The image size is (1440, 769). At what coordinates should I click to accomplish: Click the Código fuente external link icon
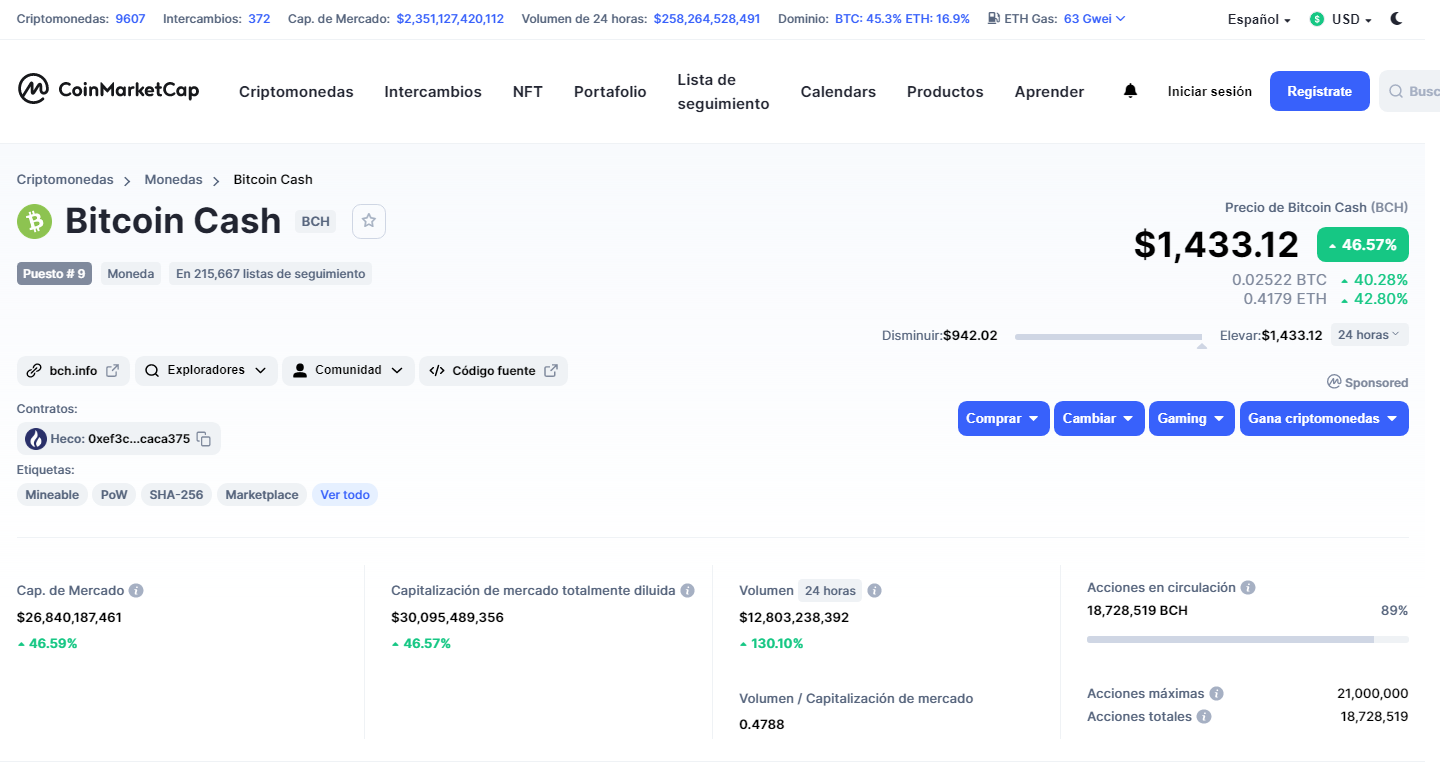click(x=551, y=370)
